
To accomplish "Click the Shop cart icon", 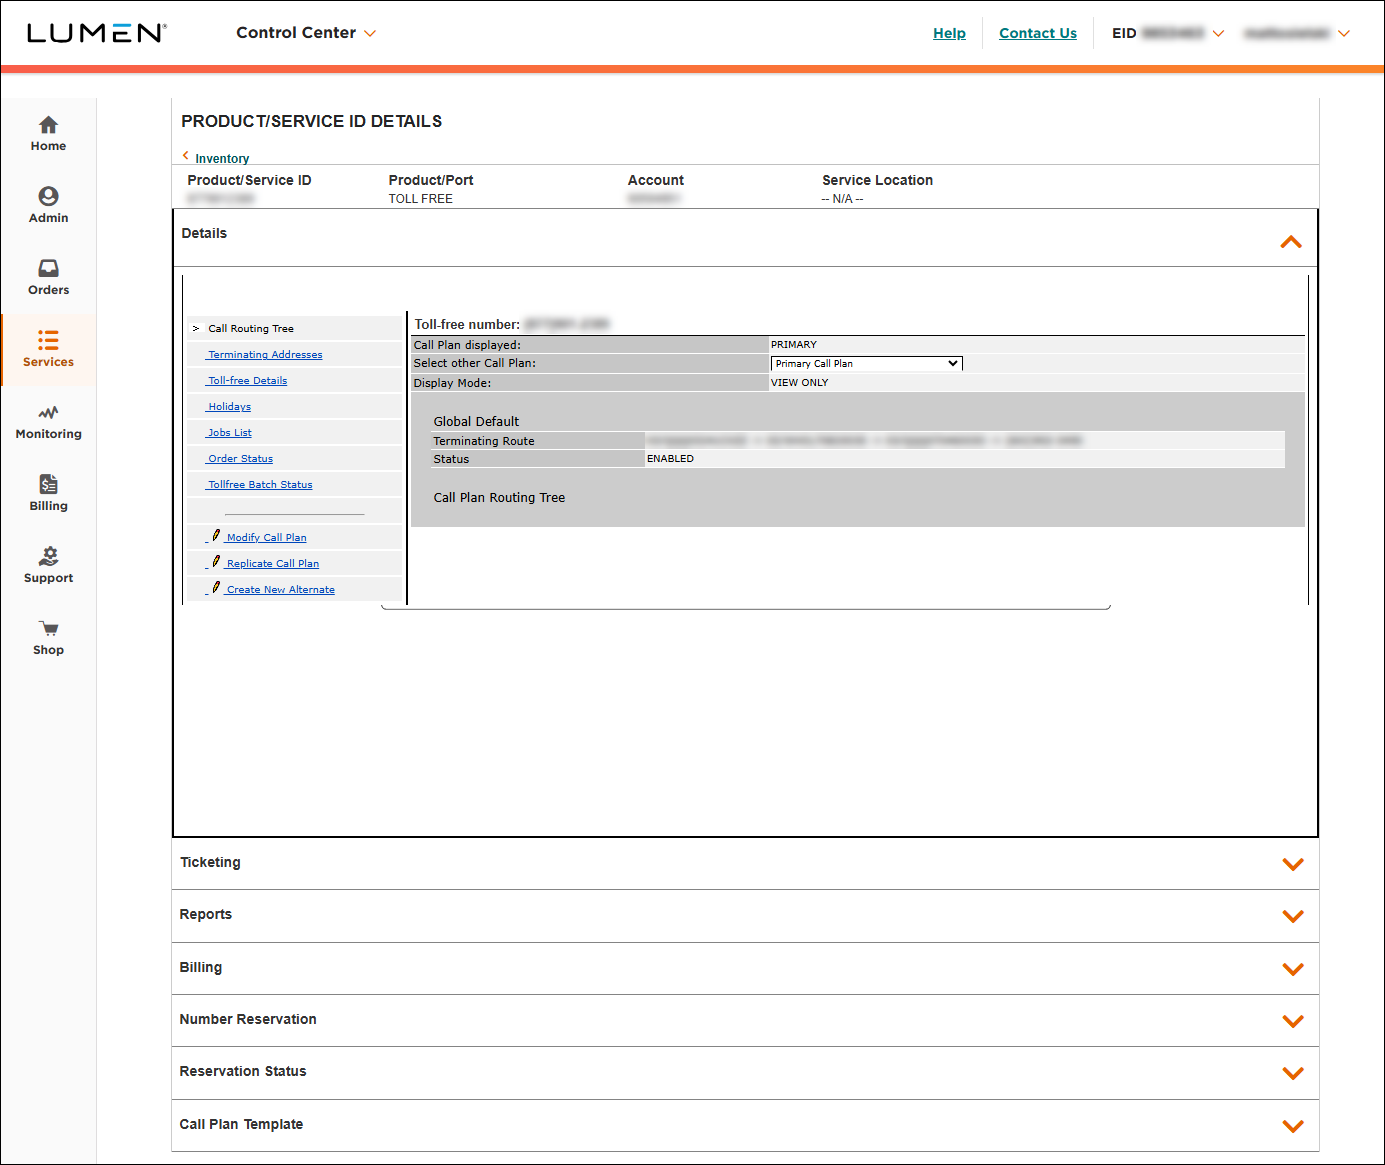I will coord(48,636).
